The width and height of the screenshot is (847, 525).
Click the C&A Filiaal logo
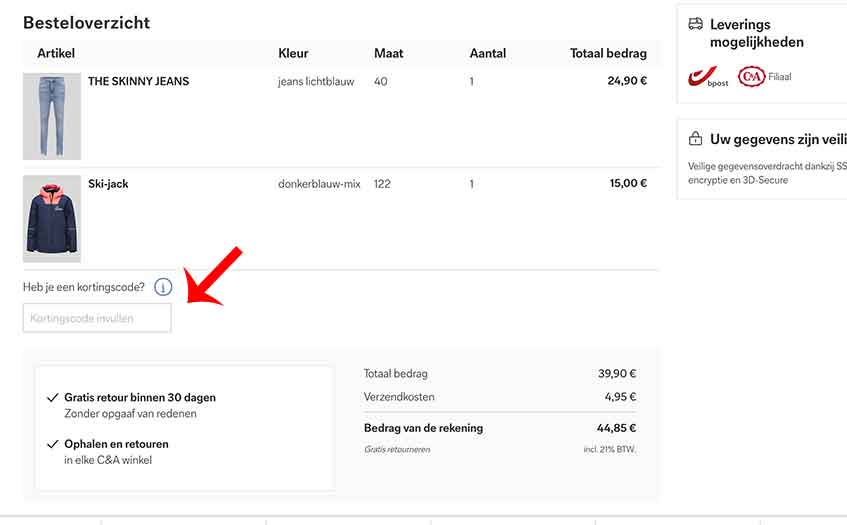click(x=751, y=76)
